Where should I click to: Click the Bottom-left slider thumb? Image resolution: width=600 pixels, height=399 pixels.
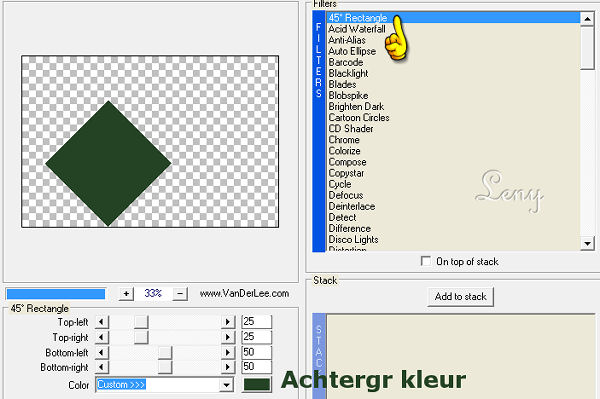pyautogui.click(x=165, y=352)
